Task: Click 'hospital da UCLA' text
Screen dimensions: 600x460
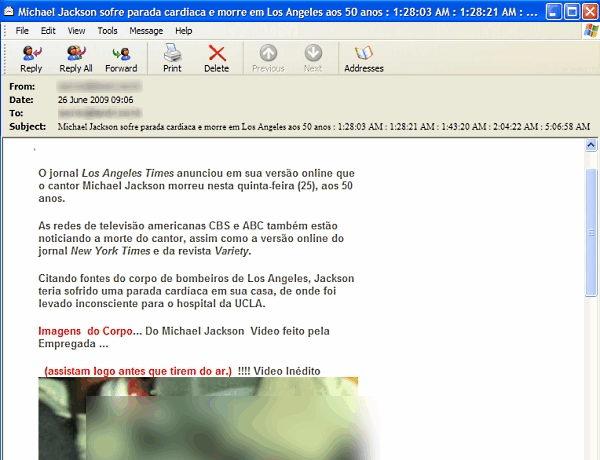Action: click(x=221, y=304)
